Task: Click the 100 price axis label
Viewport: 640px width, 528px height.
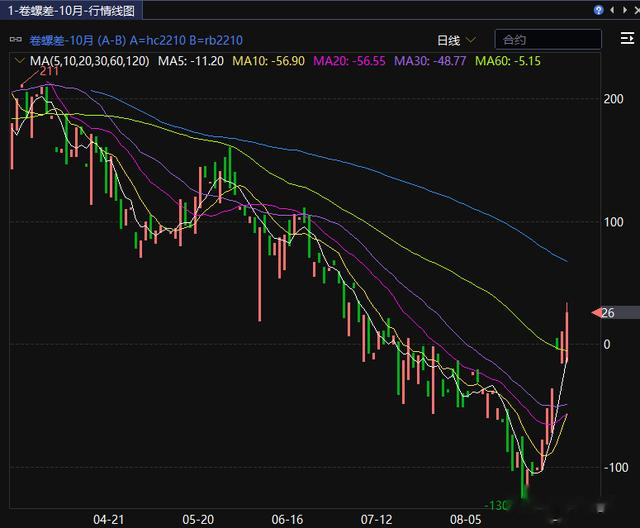Action: click(613, 222)
